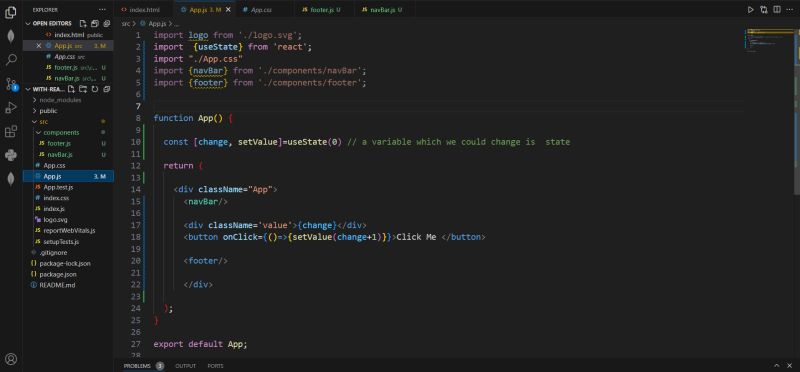Viewport: 800px width, 372px height.
Task: Close the bottom panel
Action: (789, 365)
